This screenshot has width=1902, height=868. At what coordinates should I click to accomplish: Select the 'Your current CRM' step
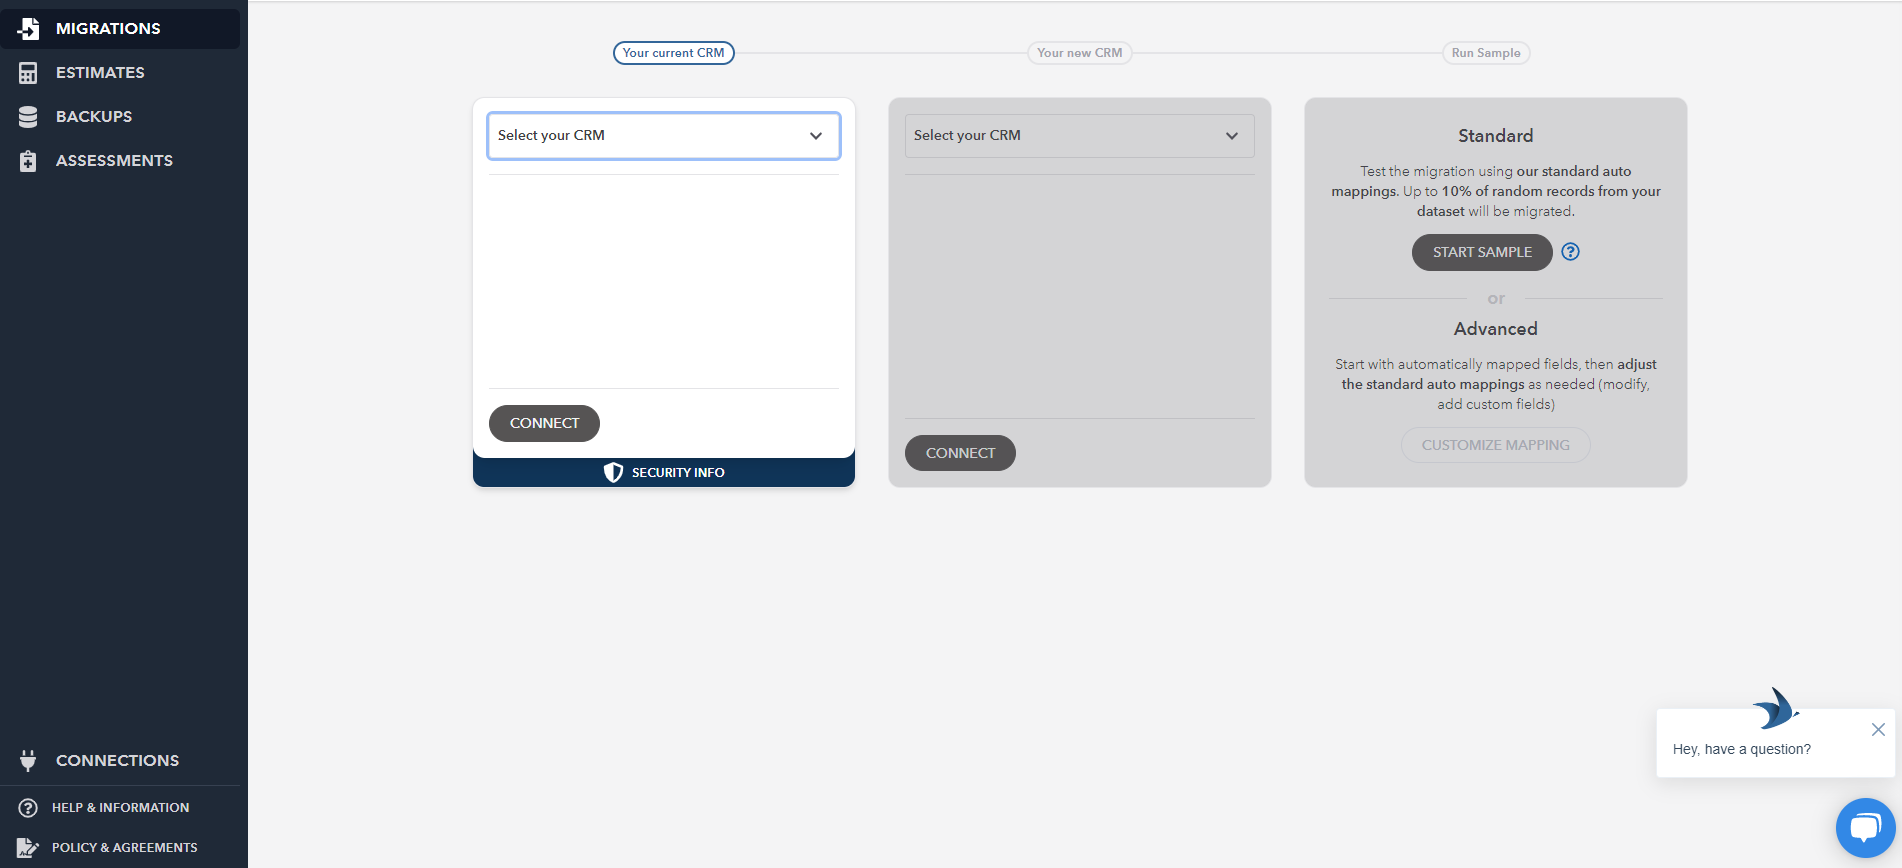click(674, 53)
